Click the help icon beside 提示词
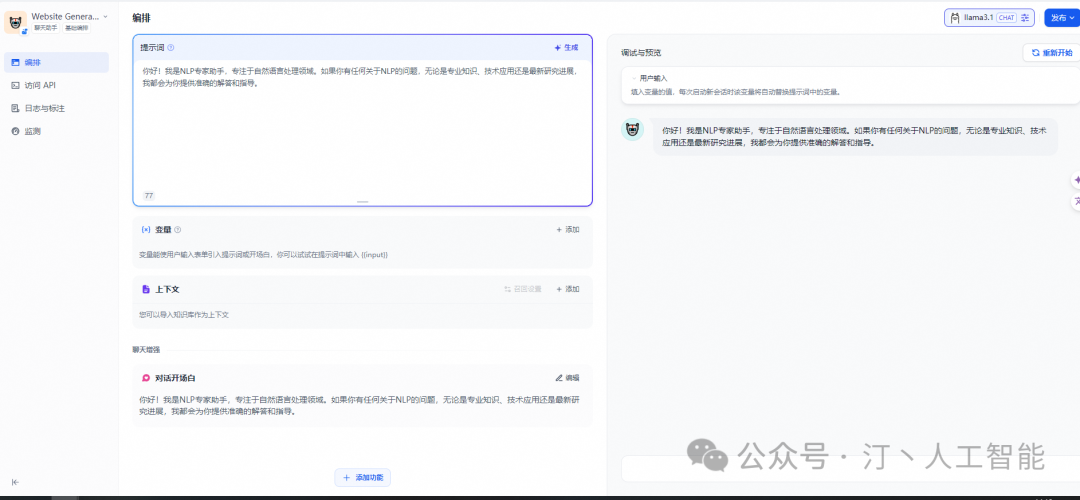 point(171,48)
